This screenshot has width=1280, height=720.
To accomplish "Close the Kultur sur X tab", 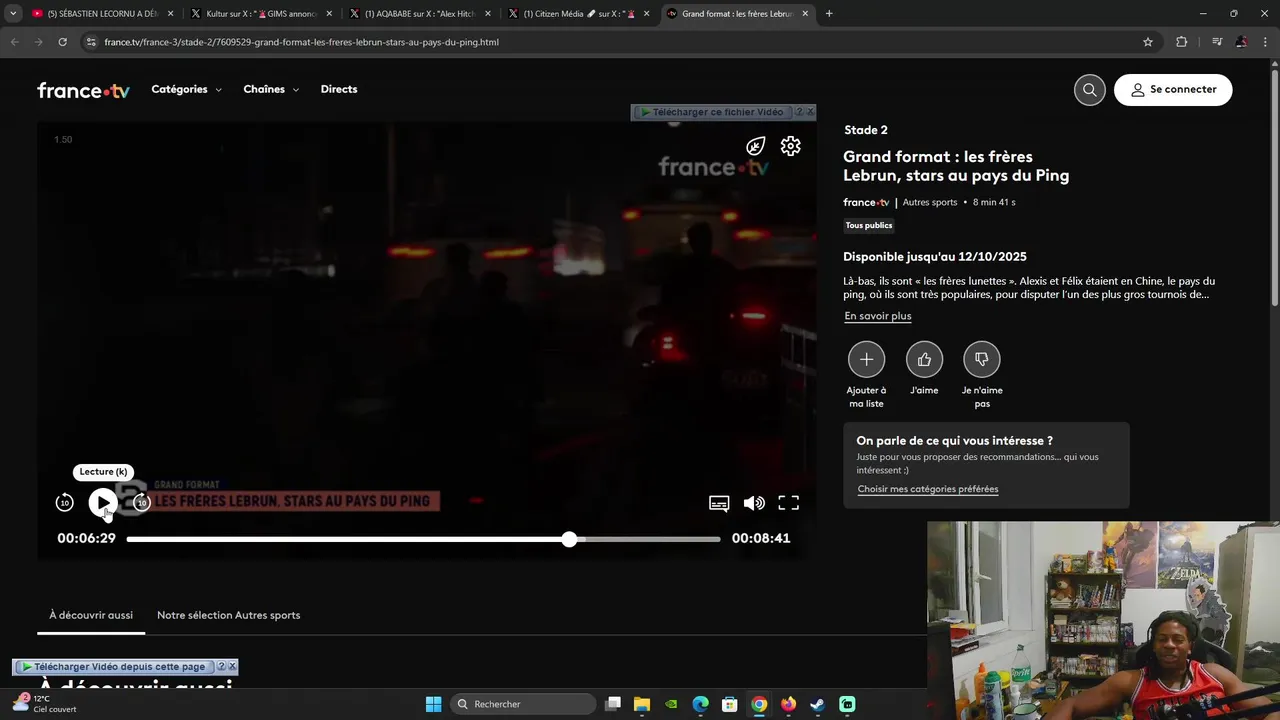I will (x=329, y=14).
